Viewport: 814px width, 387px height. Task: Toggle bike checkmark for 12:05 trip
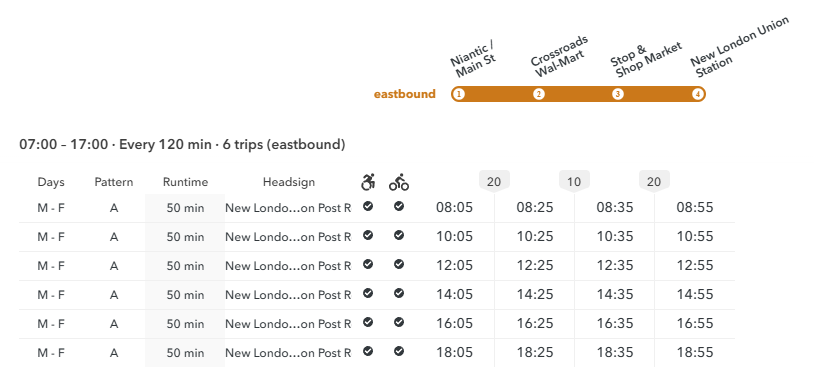pos(399,264)
